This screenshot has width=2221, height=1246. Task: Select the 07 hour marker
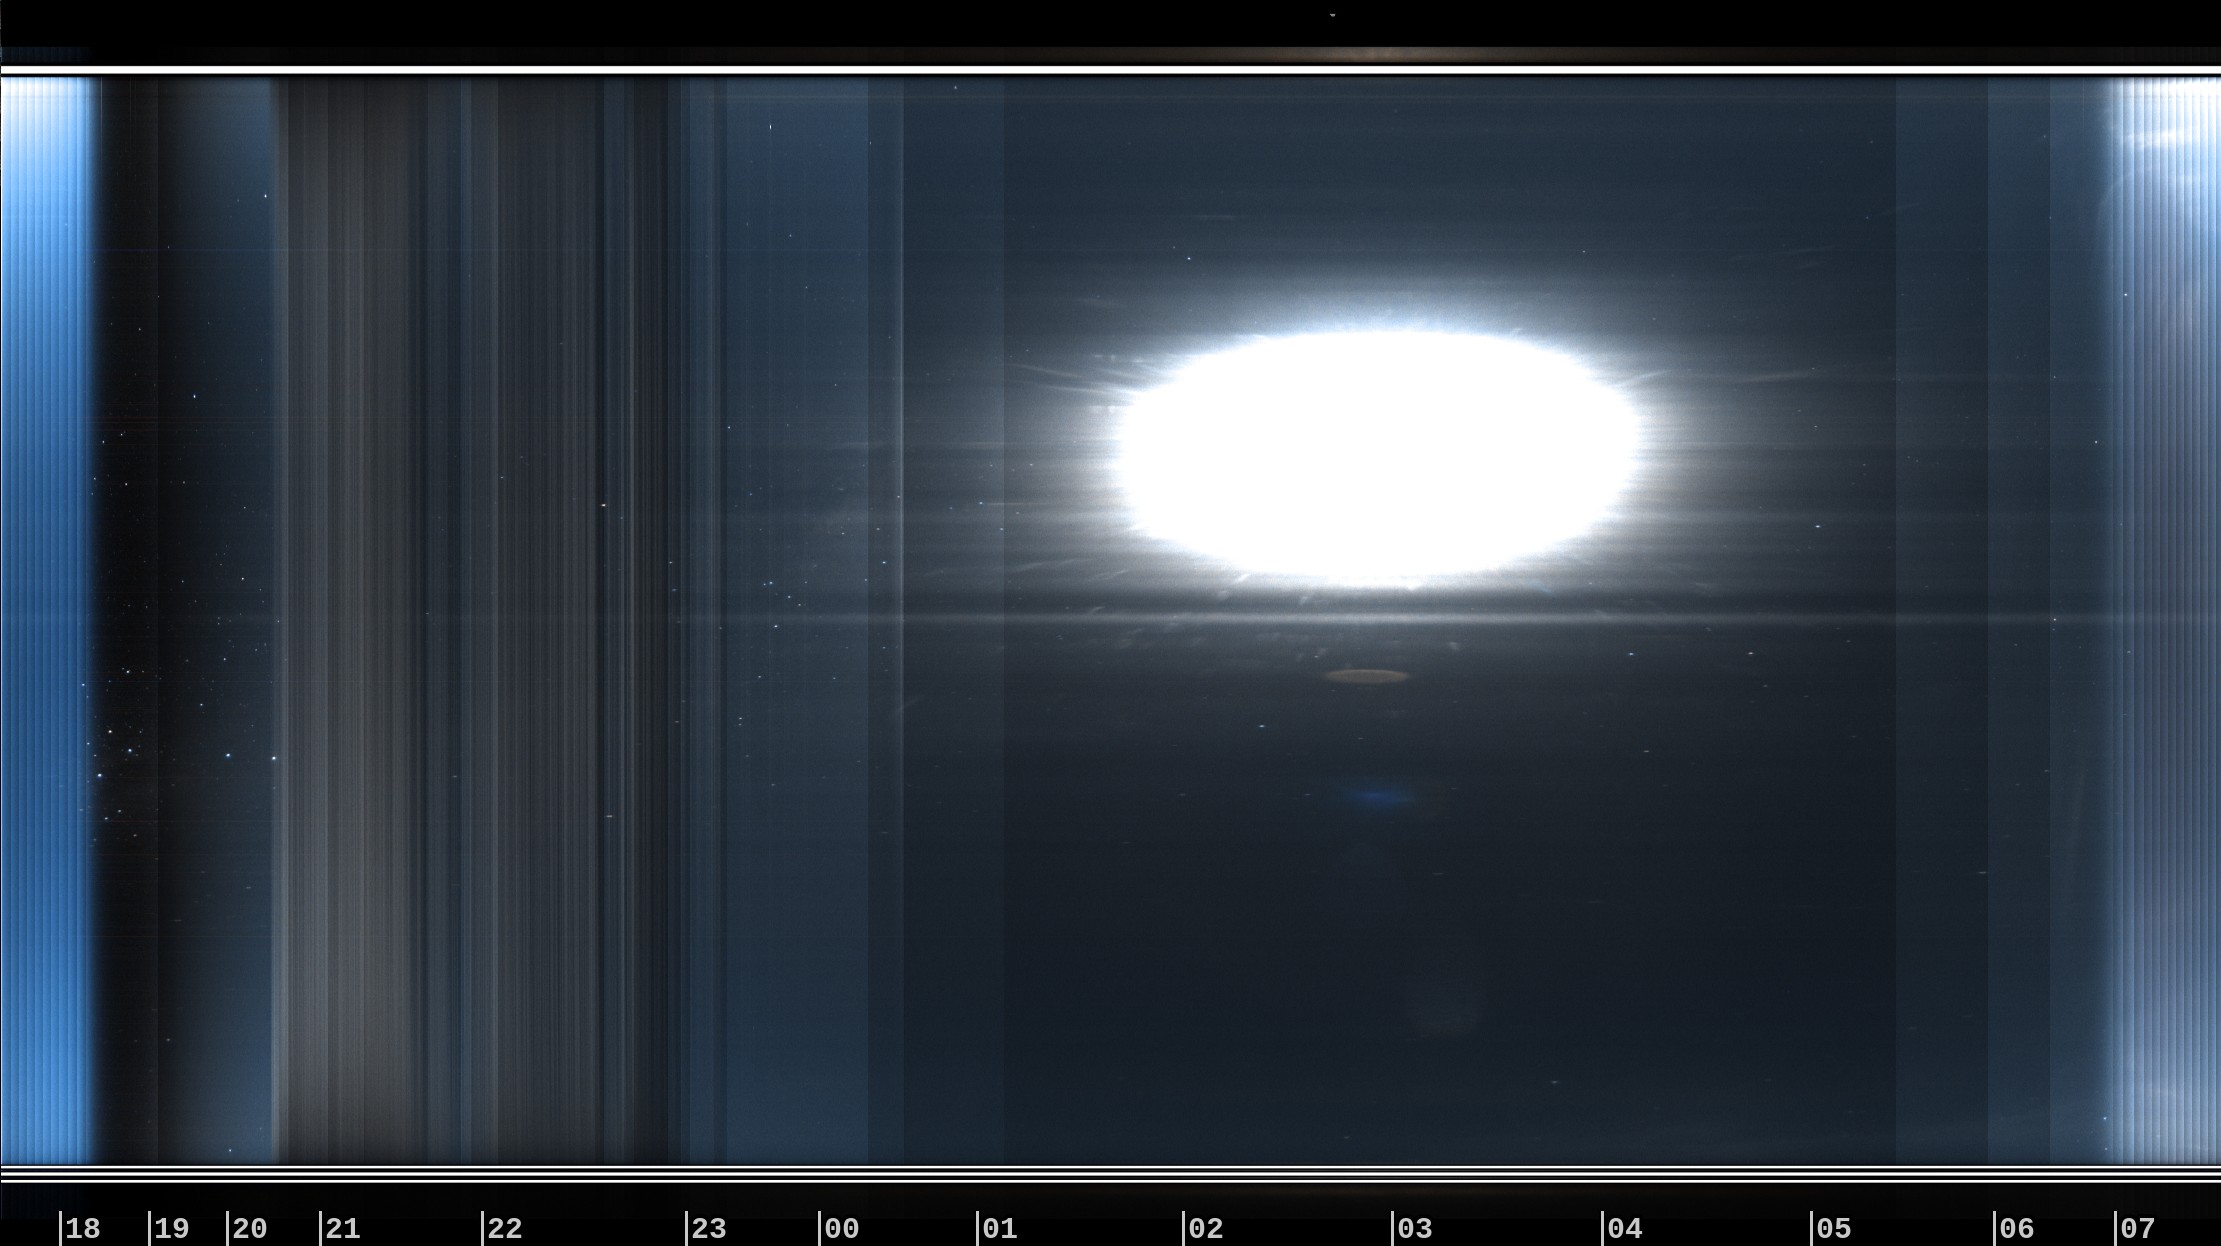click(x=2138, y=1228)
